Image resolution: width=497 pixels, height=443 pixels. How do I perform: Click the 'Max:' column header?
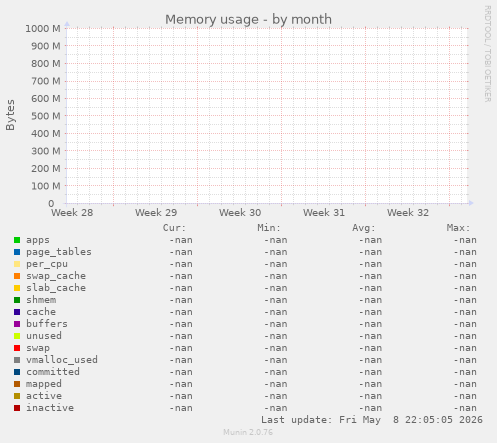click(458, 228)
